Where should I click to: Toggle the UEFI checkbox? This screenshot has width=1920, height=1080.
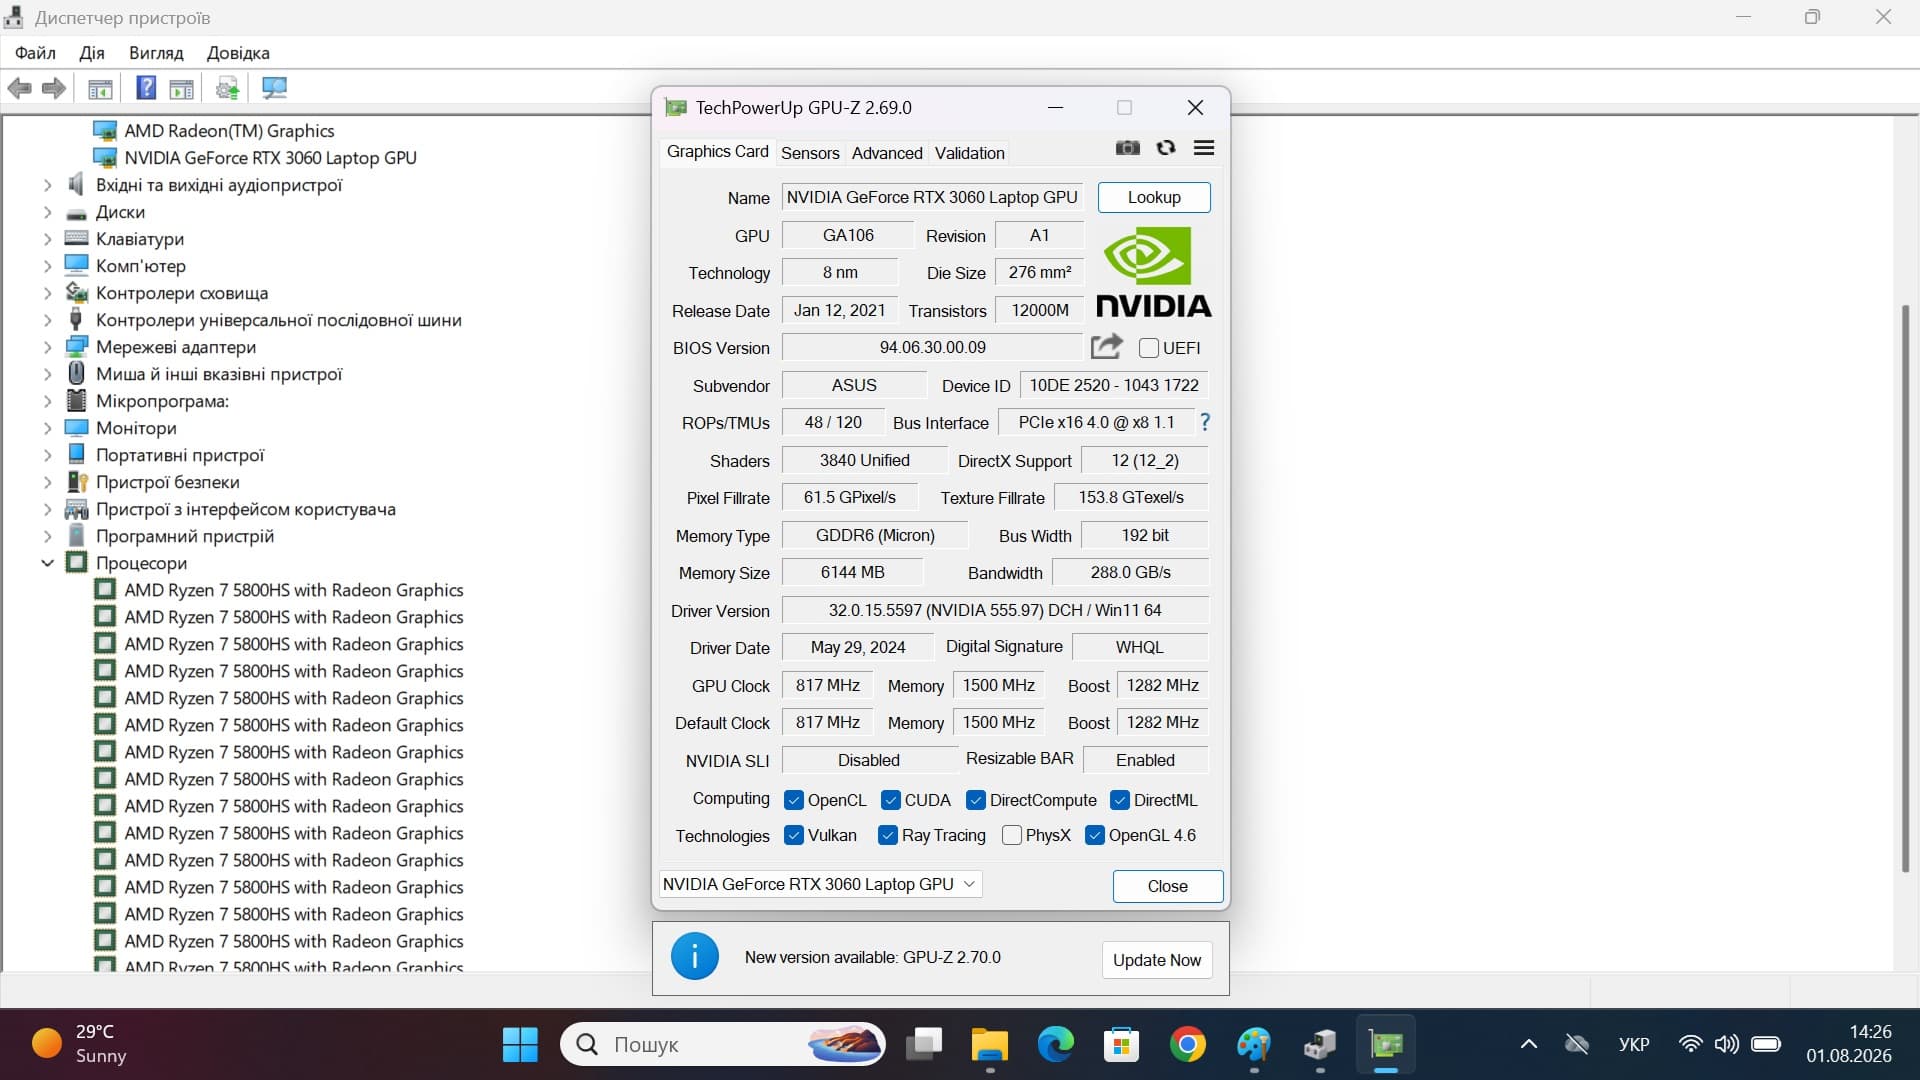pyautogui.click(x=1149, y=348)
